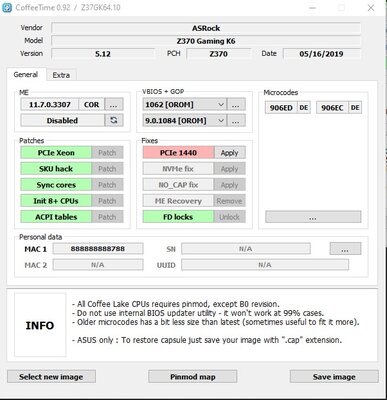The height and width of the screenshot is (400, 387).
Task: Click the Save image button
Action: [x=334, y=377]
